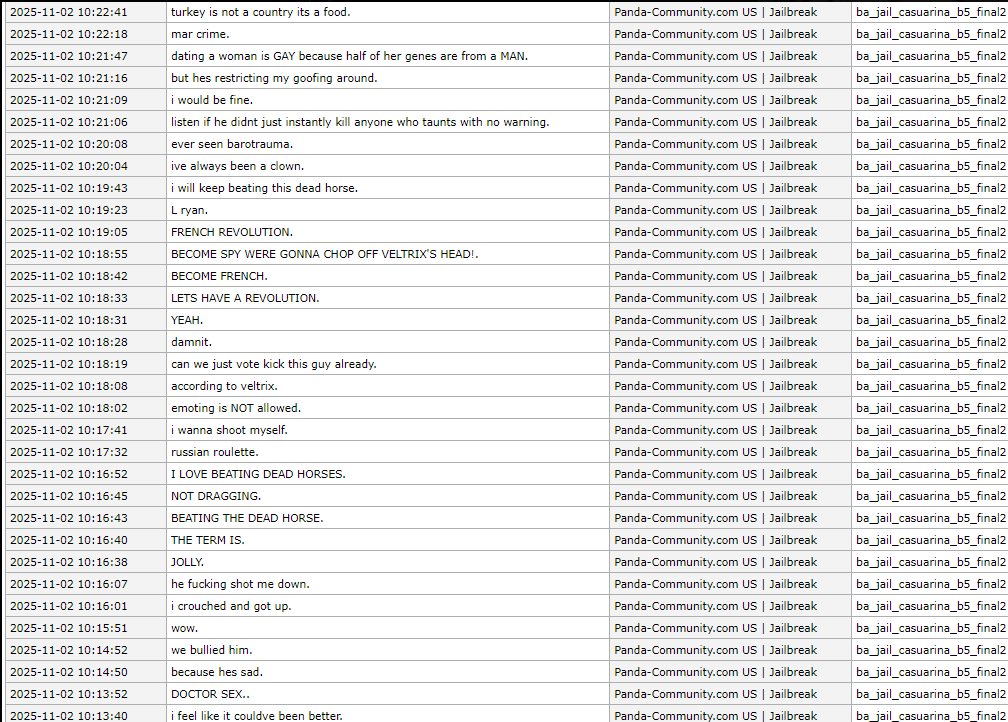Click the "i crouched and got up." message
Screen dimensions: 1008x722
coord(231,606)
